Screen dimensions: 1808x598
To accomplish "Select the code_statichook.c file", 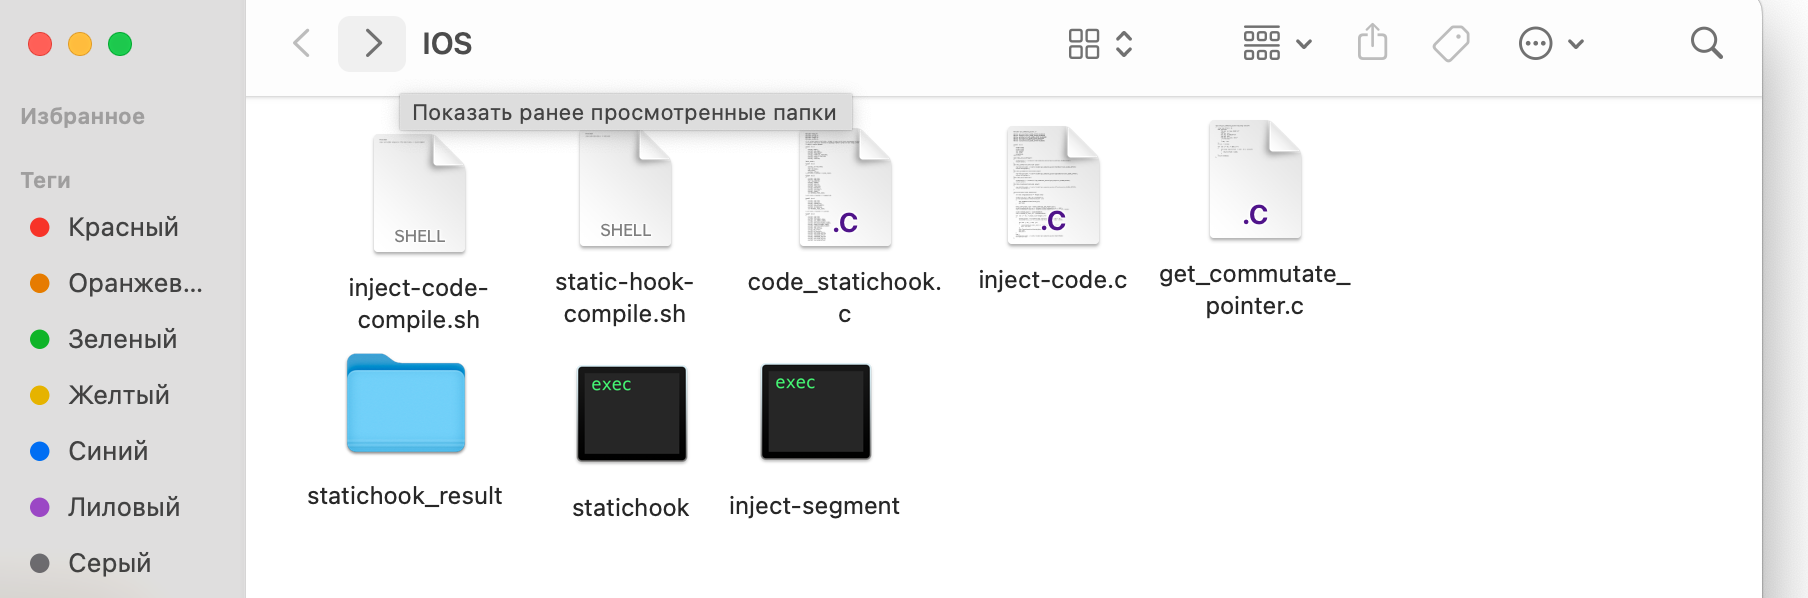I will pos(845,188).
